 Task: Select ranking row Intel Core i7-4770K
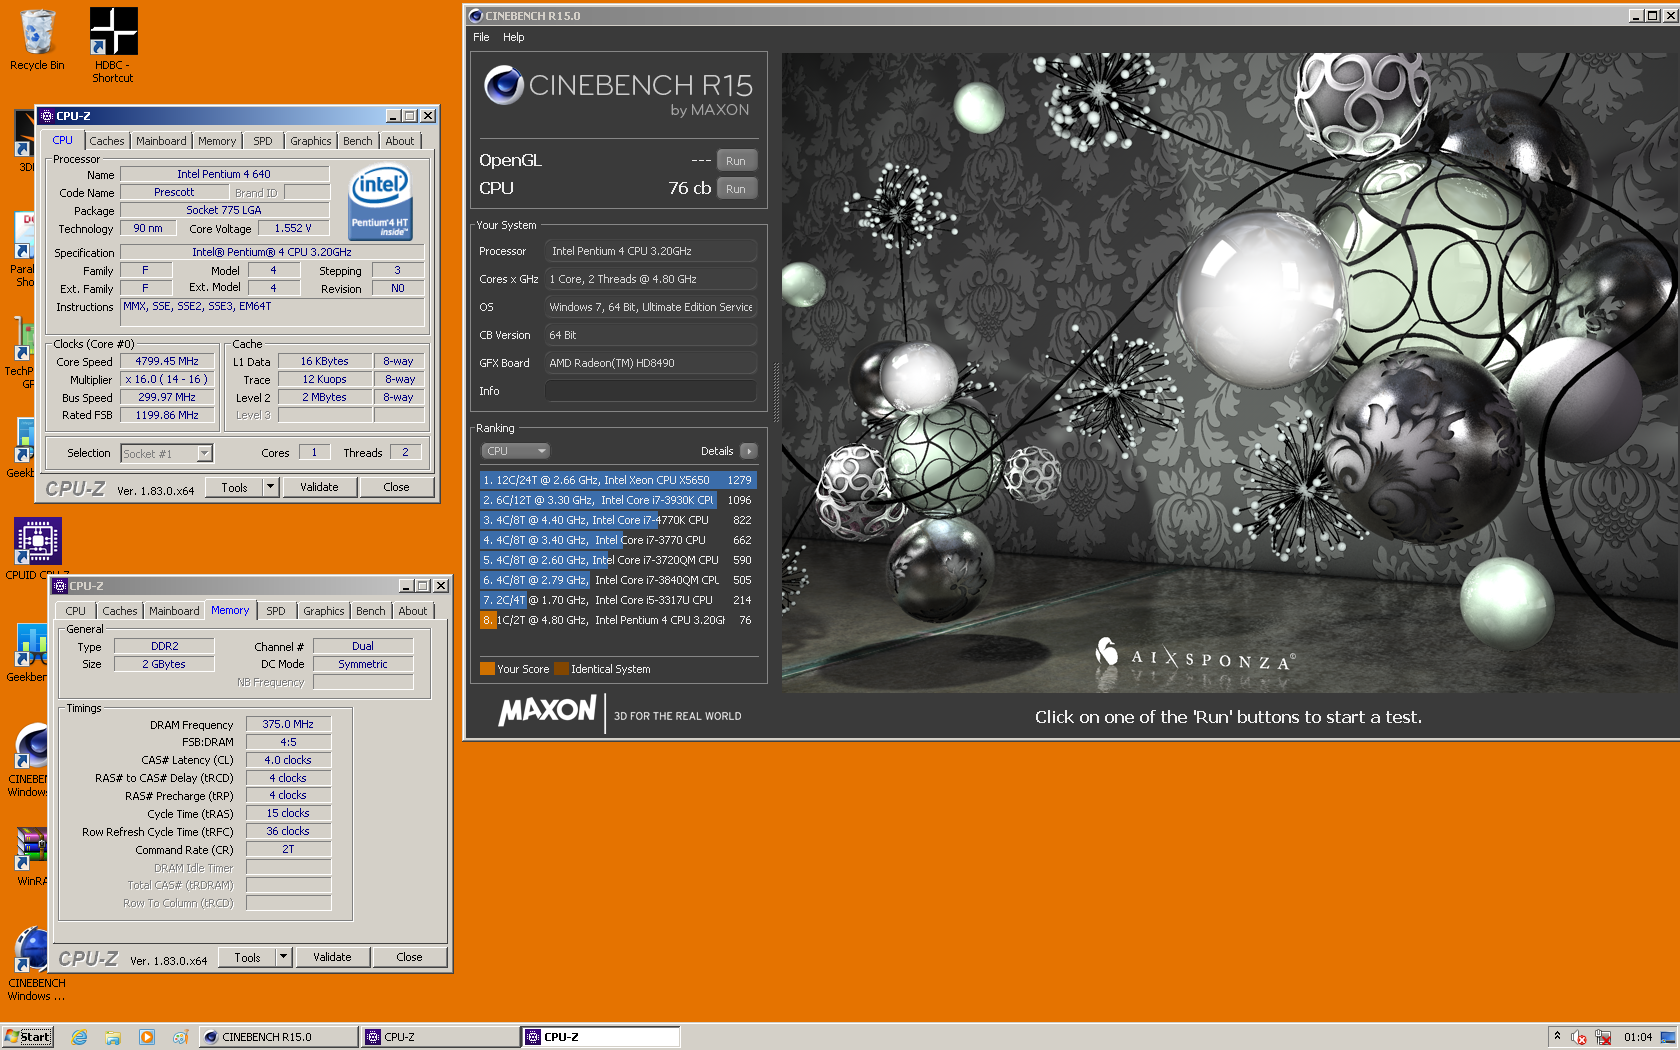coord(618,520)
